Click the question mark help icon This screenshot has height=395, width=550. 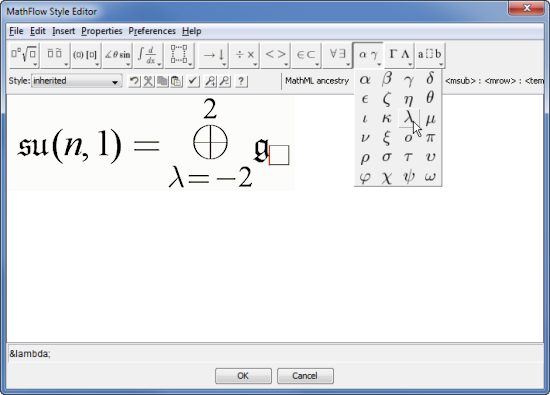pyautogui.click(x=241, y=81)
